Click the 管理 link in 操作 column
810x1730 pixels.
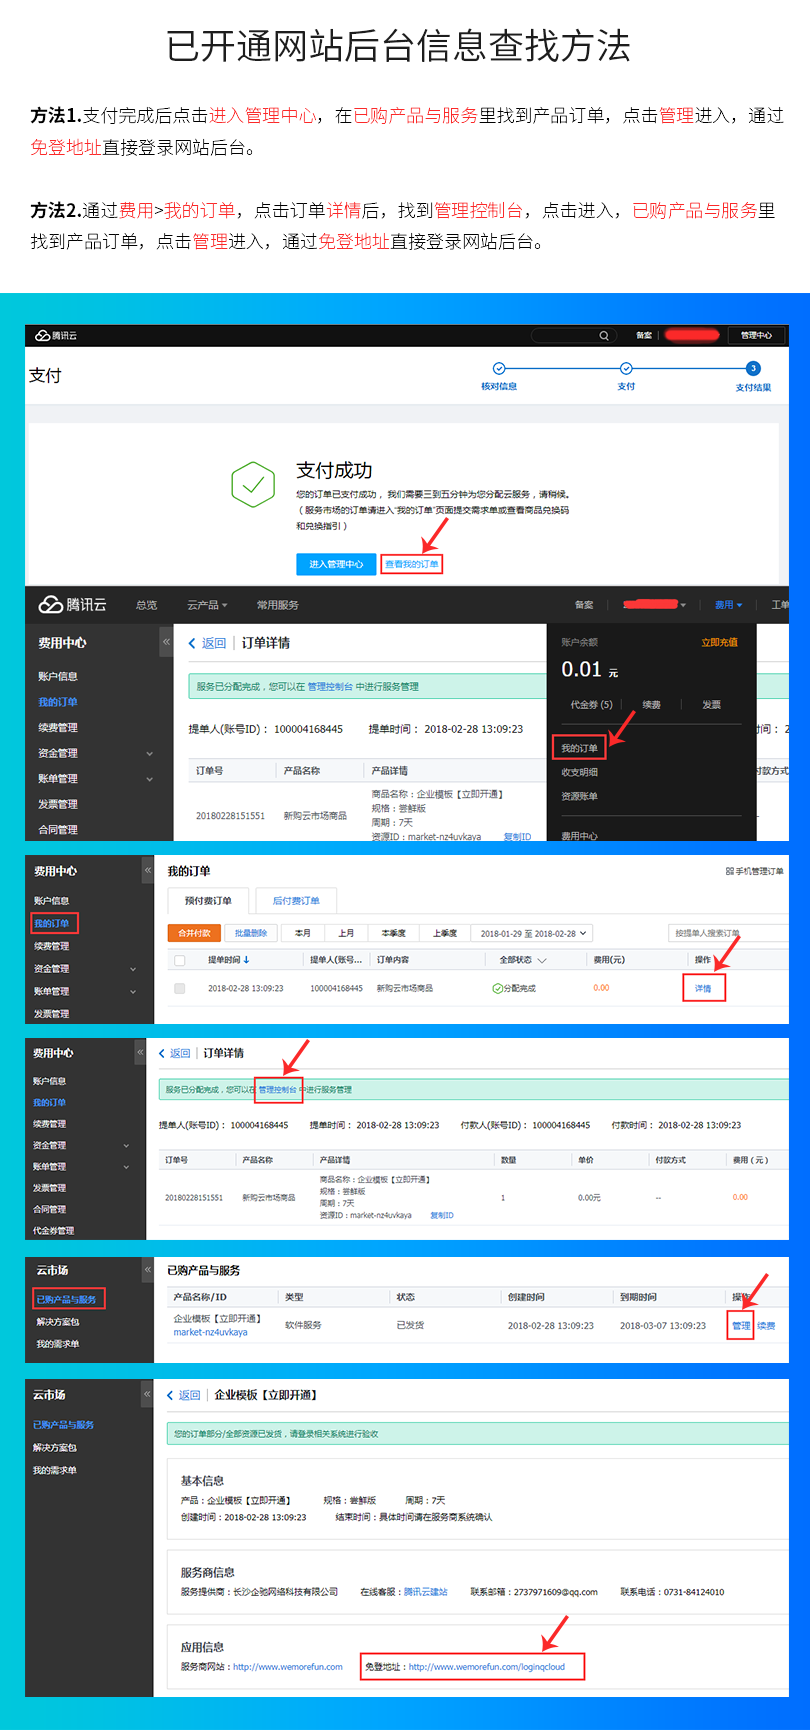pyautogui.click(x=741, y=1326)
